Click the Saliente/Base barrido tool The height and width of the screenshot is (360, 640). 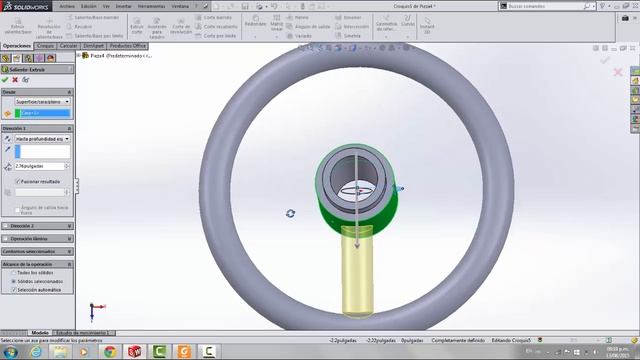point(93,18)
